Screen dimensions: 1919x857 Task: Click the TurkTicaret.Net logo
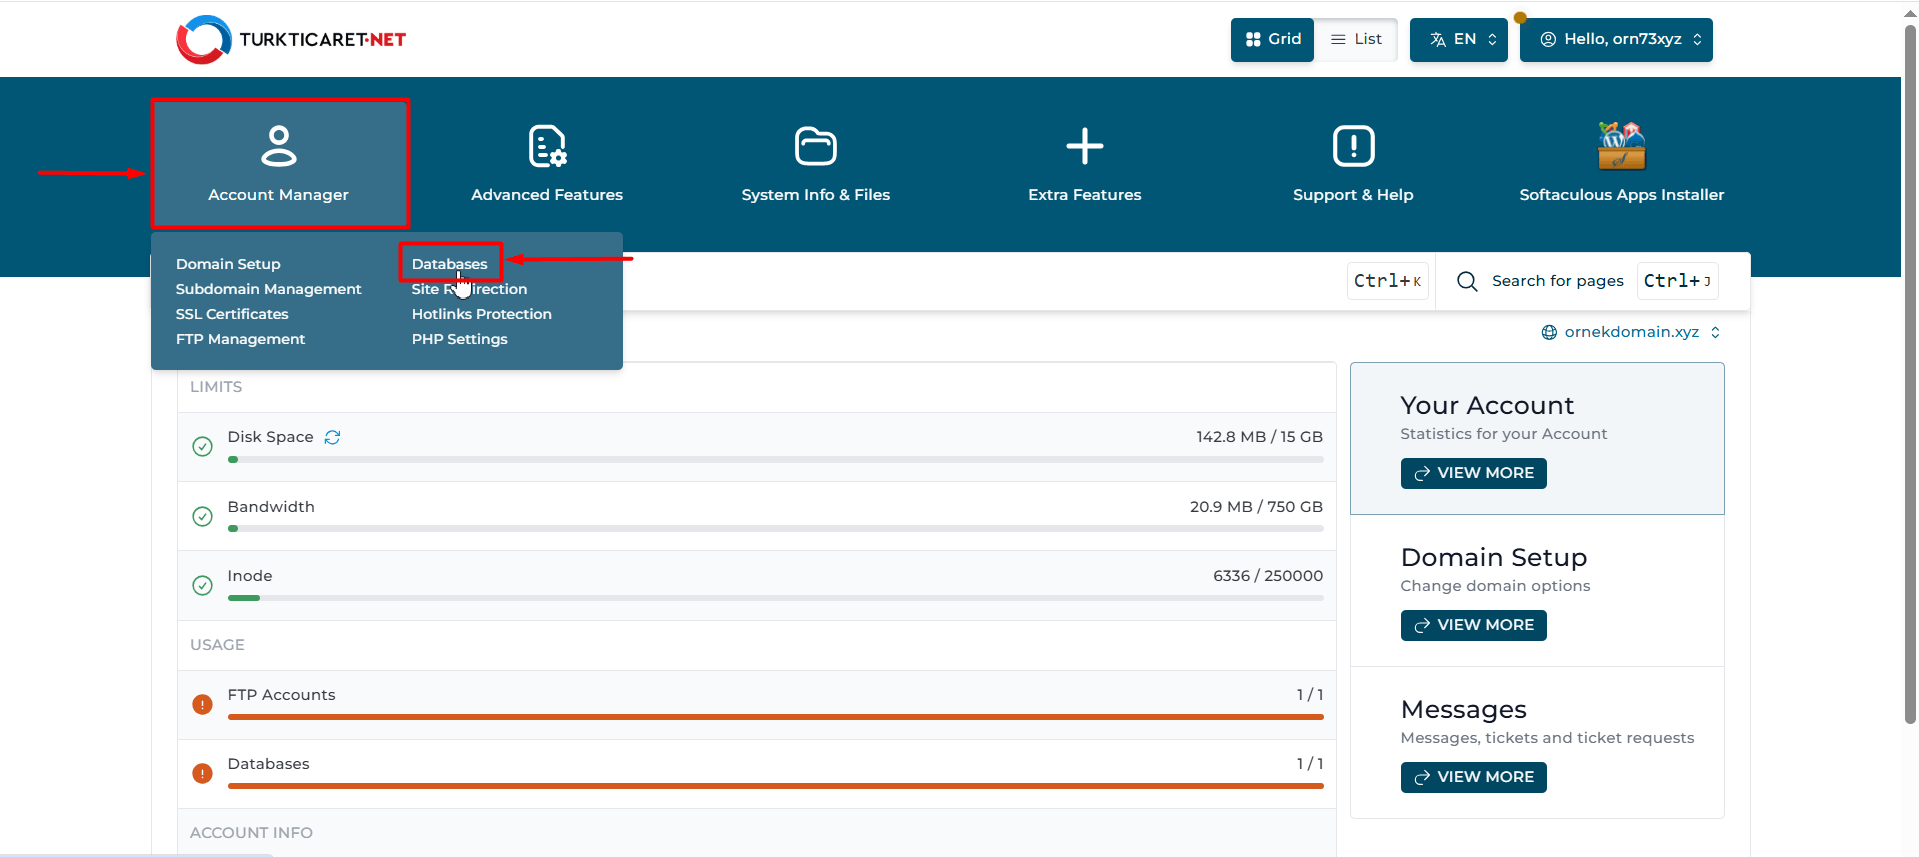coord(291,40)
